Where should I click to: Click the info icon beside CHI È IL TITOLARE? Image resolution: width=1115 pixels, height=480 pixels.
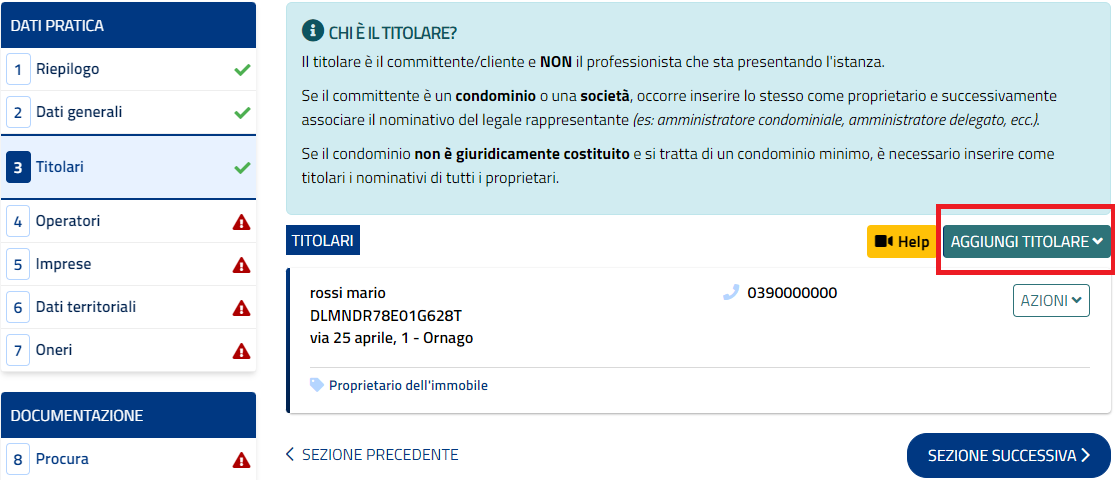313,33
